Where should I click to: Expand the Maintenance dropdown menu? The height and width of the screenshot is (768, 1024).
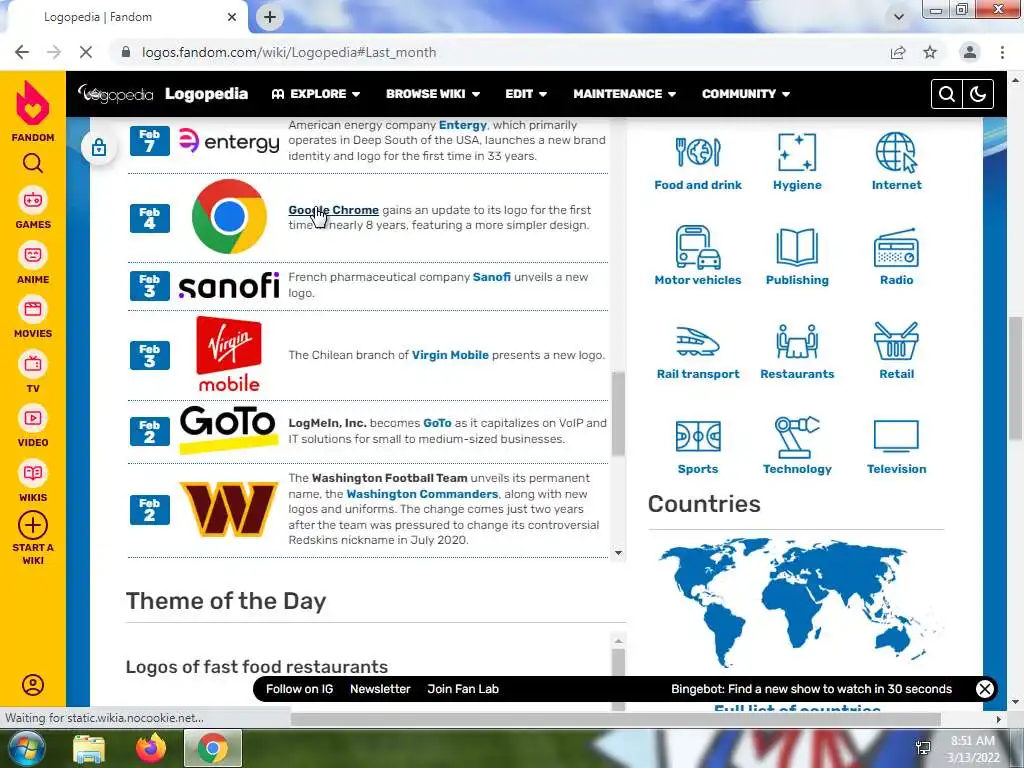click(x=624, y=94)
